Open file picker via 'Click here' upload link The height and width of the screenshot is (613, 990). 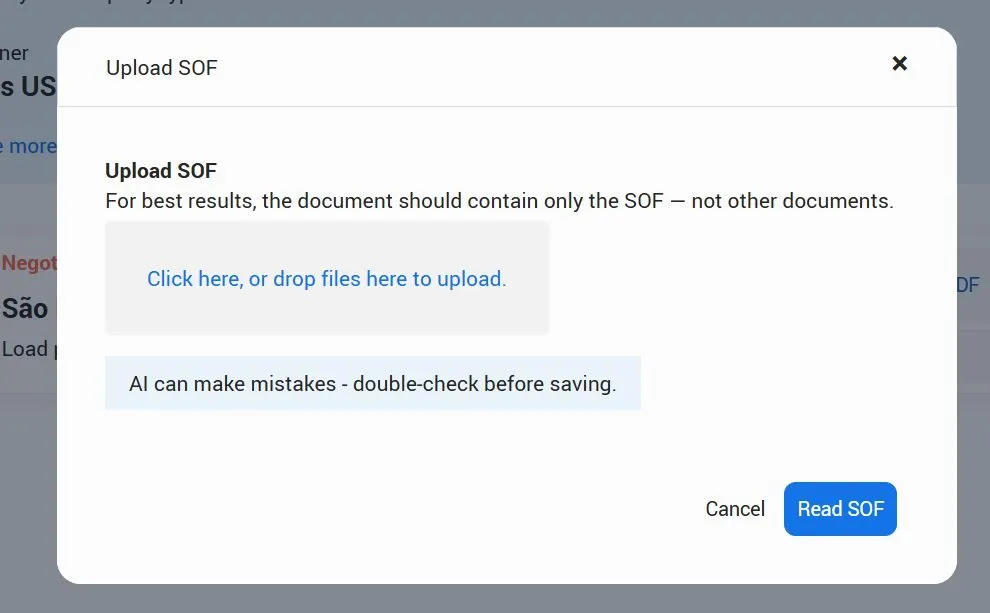click(326, 278)
